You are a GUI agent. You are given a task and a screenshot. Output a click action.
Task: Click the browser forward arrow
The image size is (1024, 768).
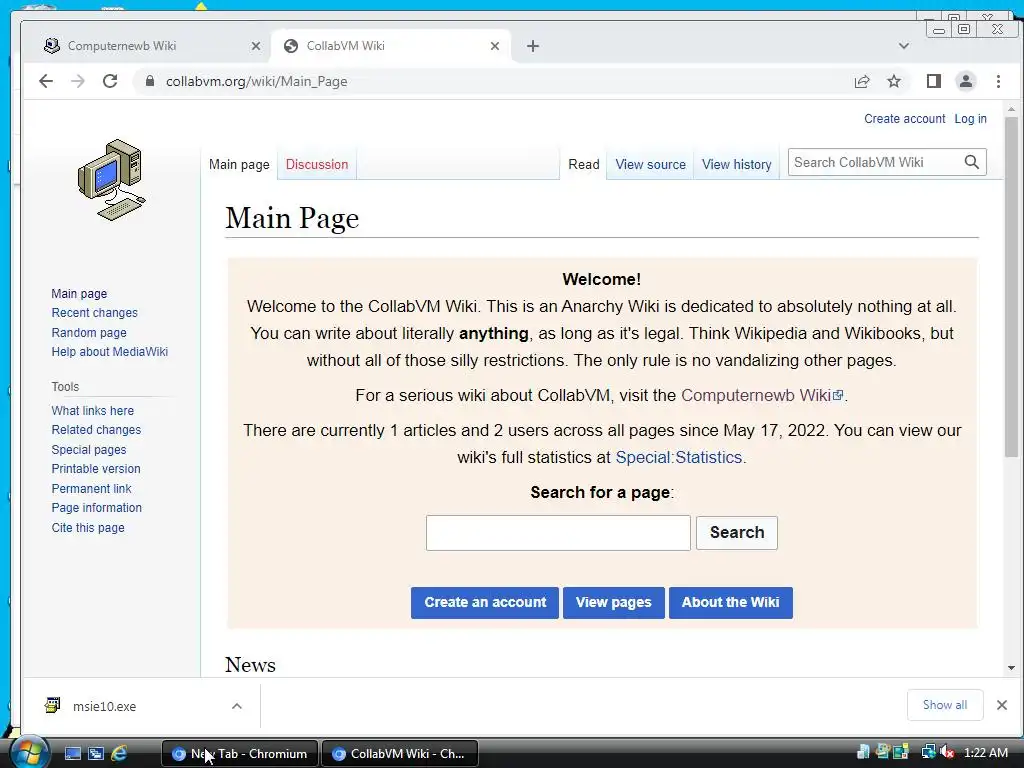78,81
